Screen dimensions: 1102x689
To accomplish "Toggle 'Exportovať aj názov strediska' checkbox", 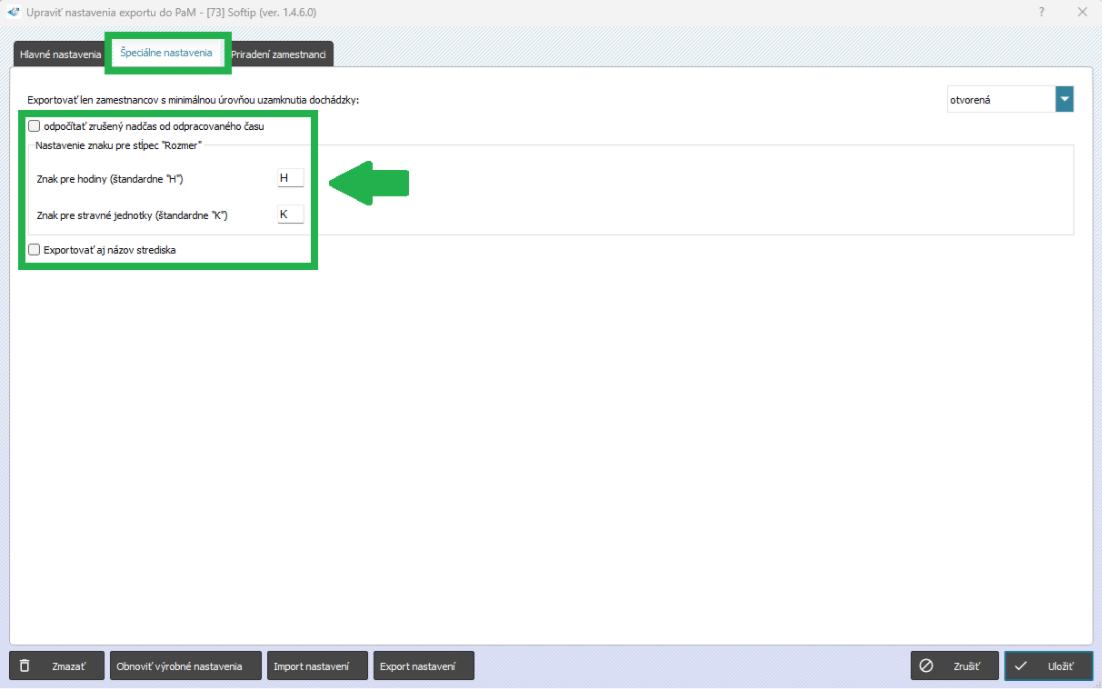I will (35, 250).
